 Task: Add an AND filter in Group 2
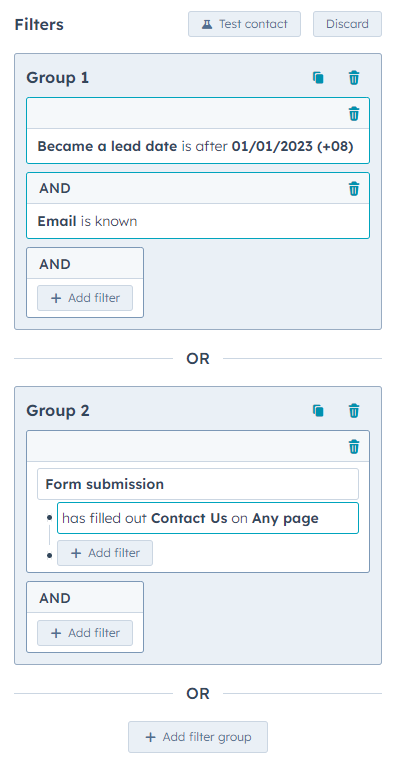point(85,633)
